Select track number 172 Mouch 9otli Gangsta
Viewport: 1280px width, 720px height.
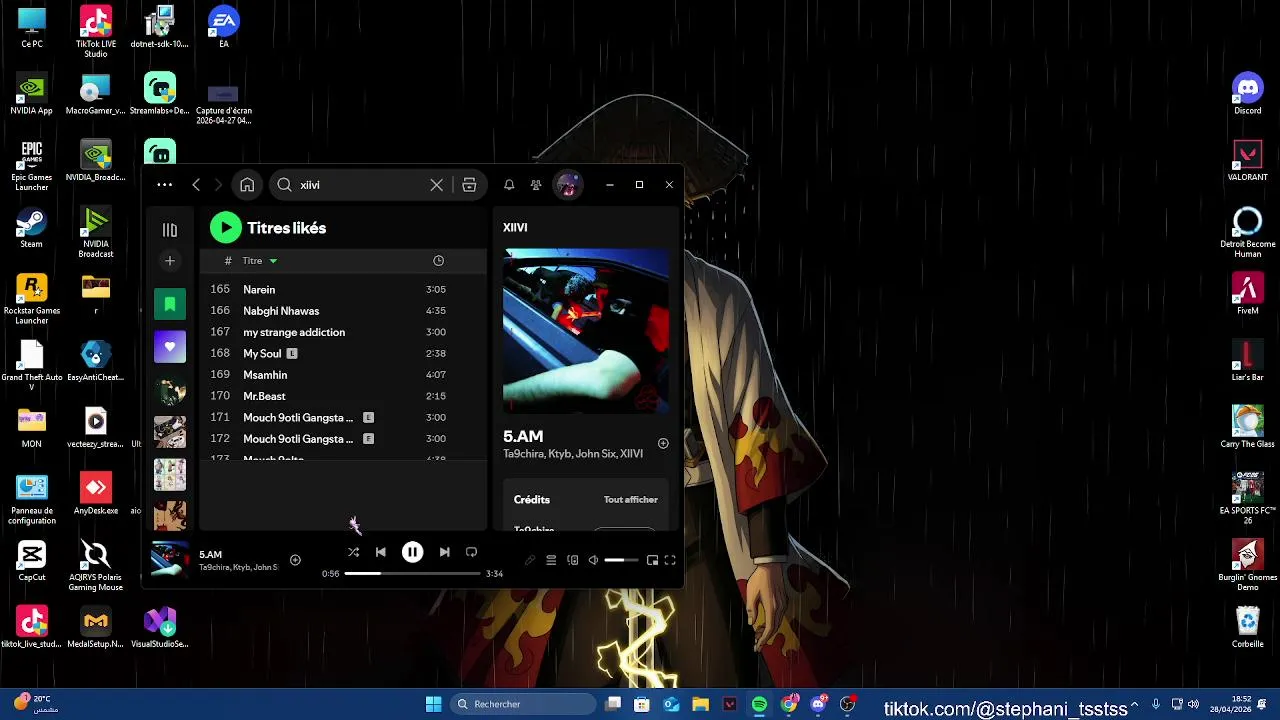point(343,439)
